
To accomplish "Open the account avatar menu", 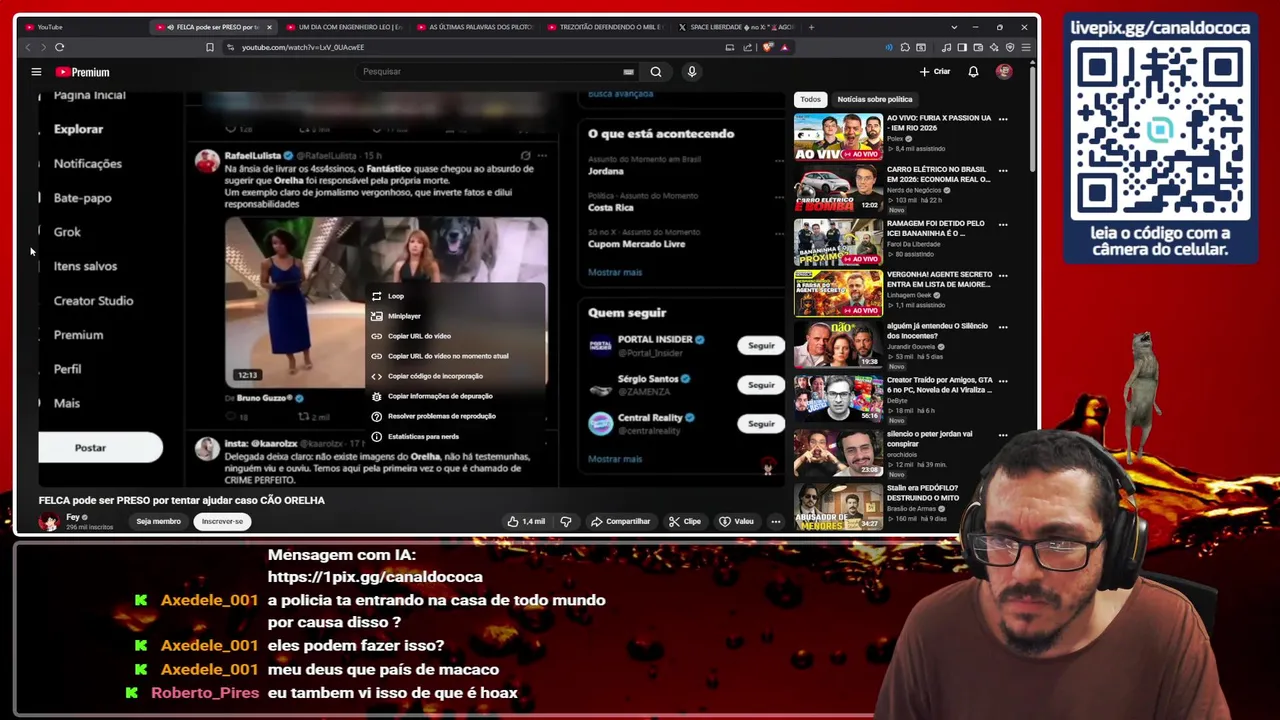I will point(1004,72).
